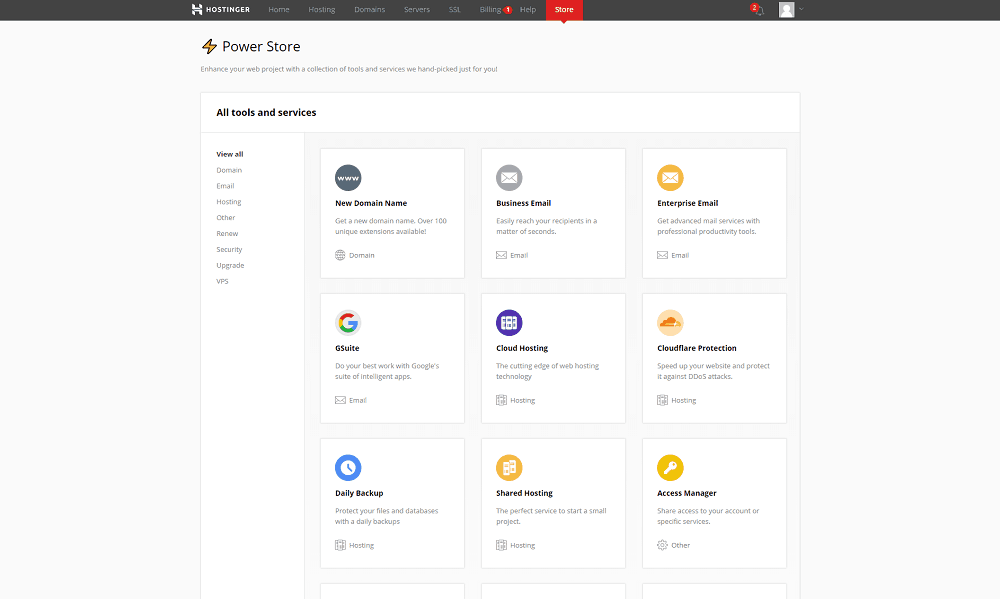The width and height of the screenshot is (1000, 599).
Task: Click the Hosting tag icon in Cloud Hosting card
Action: (501, 400)
